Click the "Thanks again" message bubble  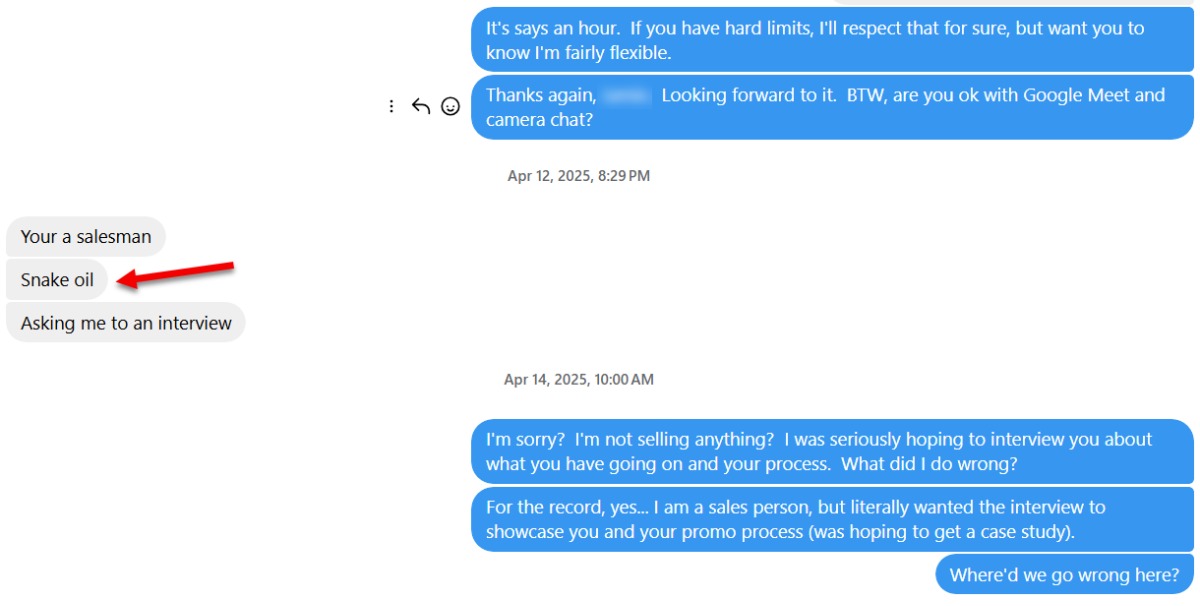point(832,107)
